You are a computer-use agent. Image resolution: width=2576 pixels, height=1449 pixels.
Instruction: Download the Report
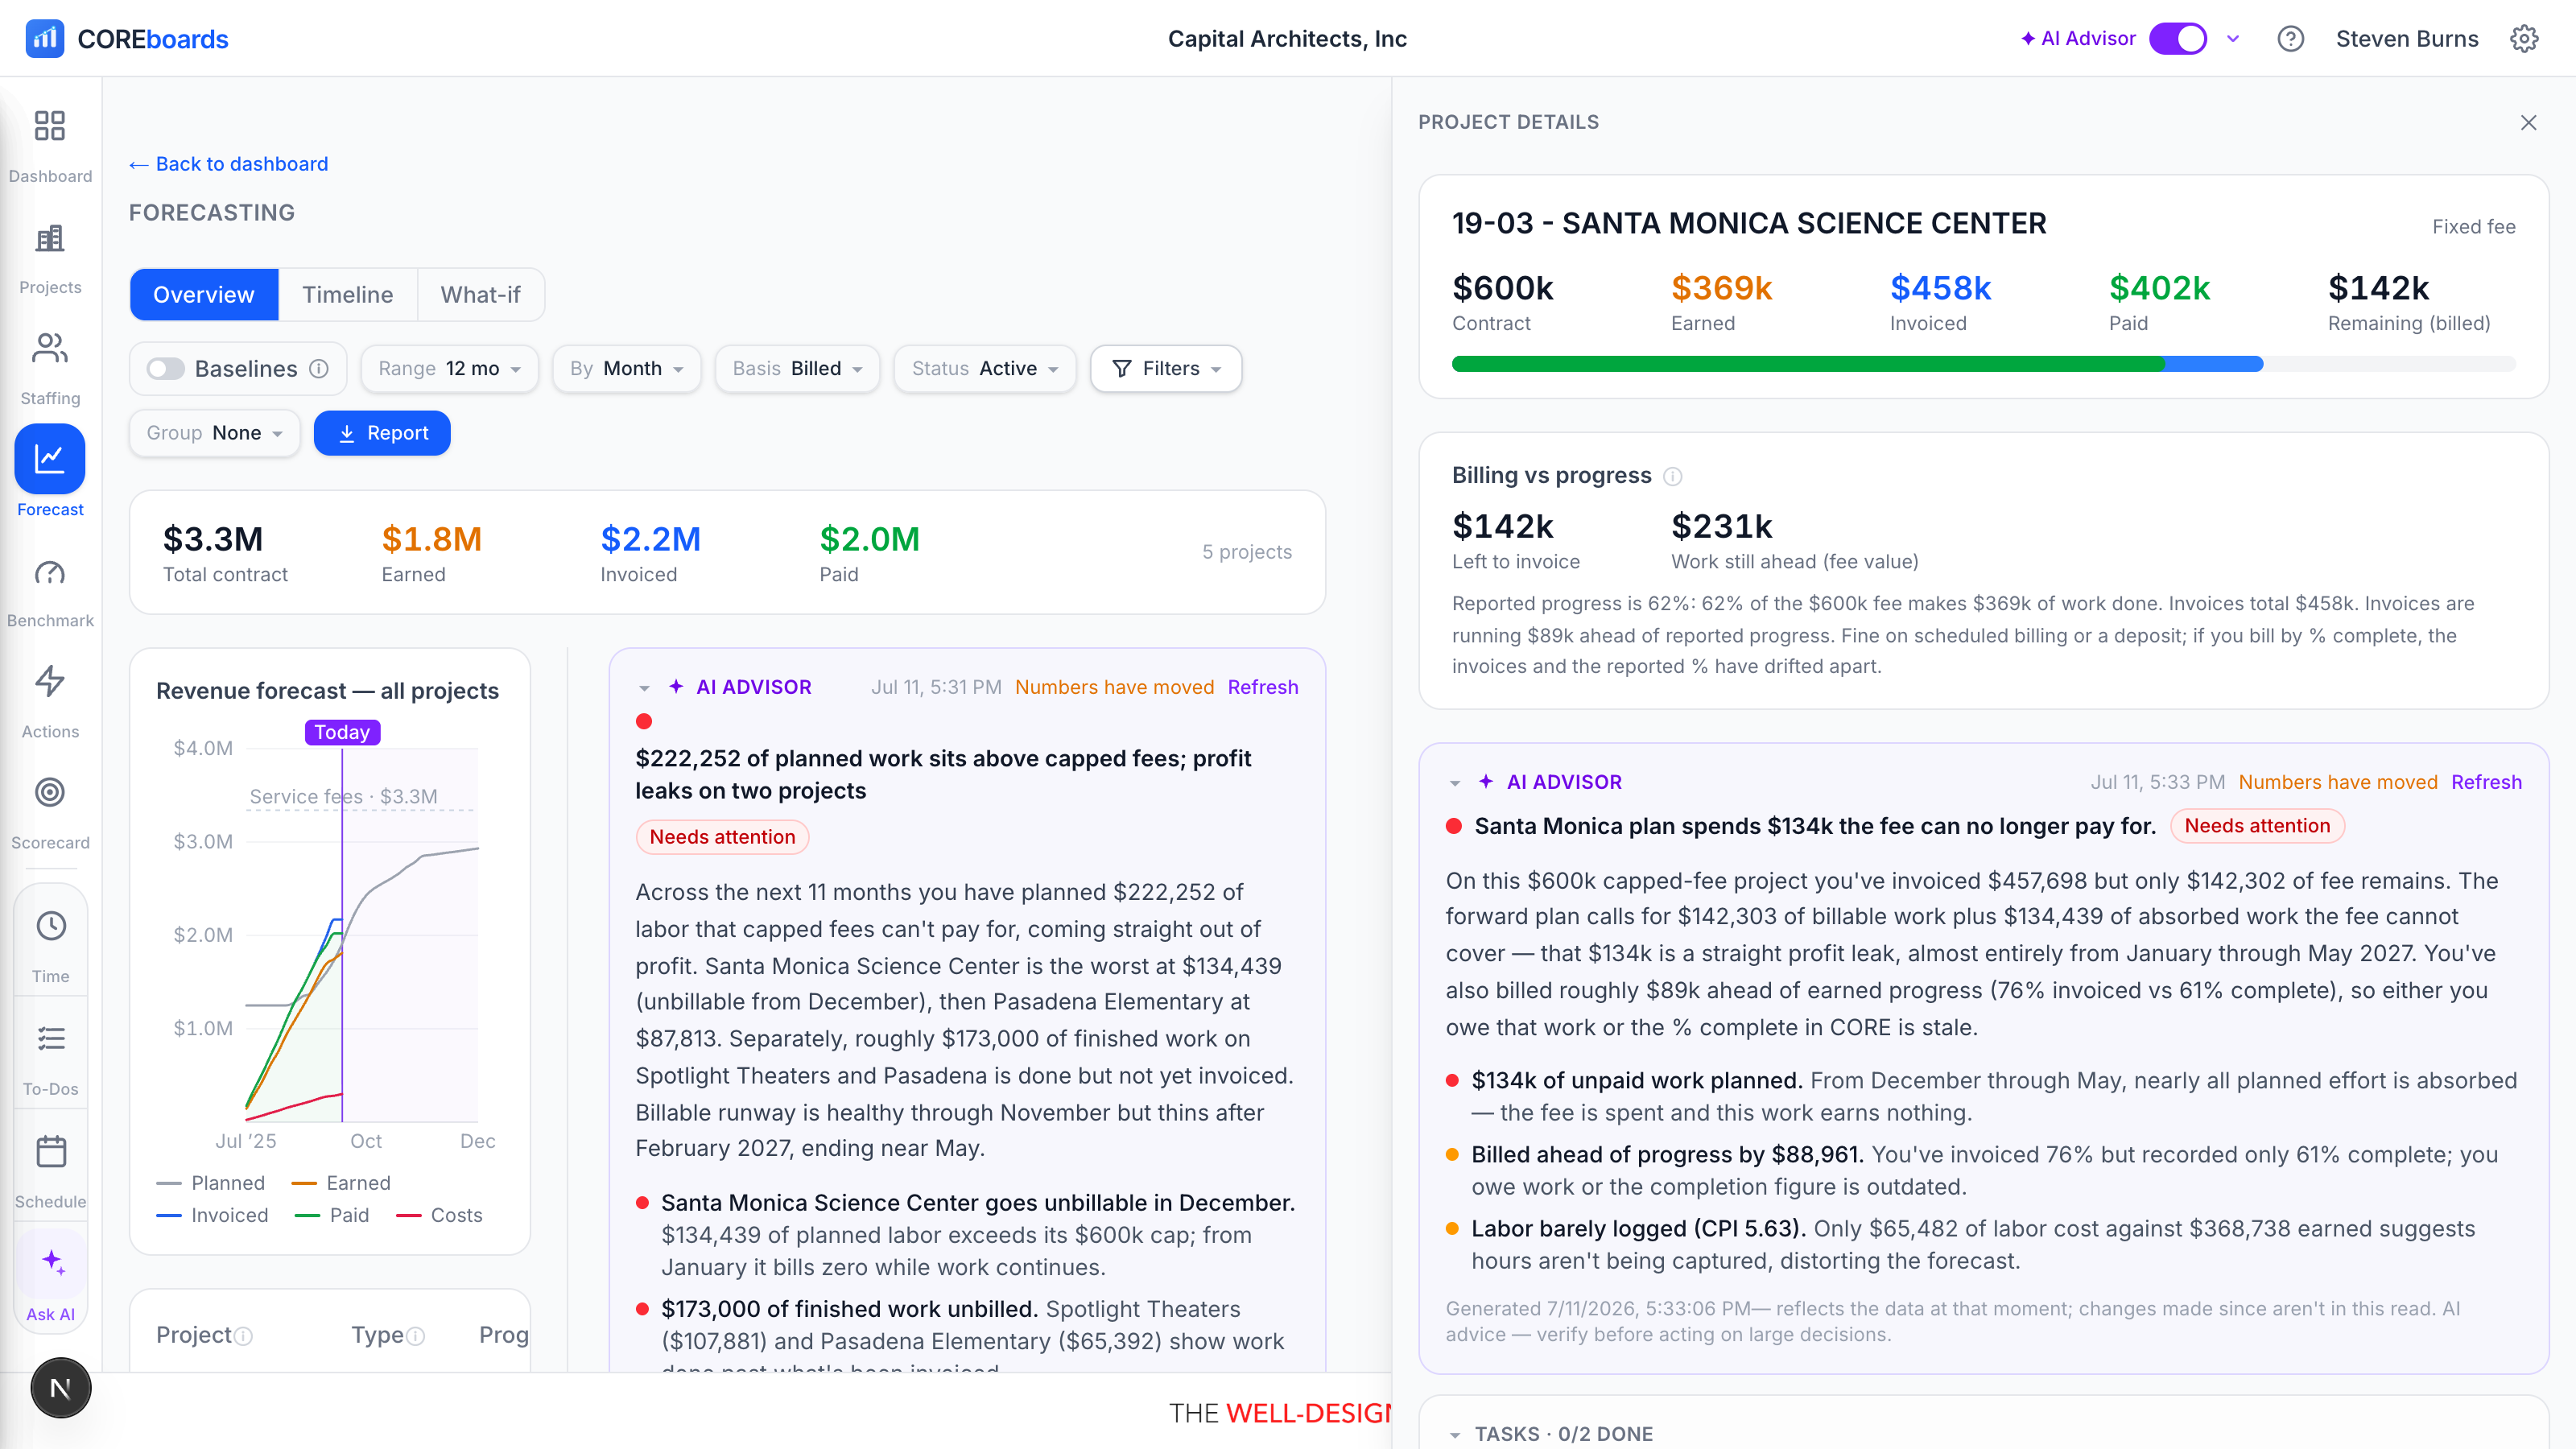[382, 433]
